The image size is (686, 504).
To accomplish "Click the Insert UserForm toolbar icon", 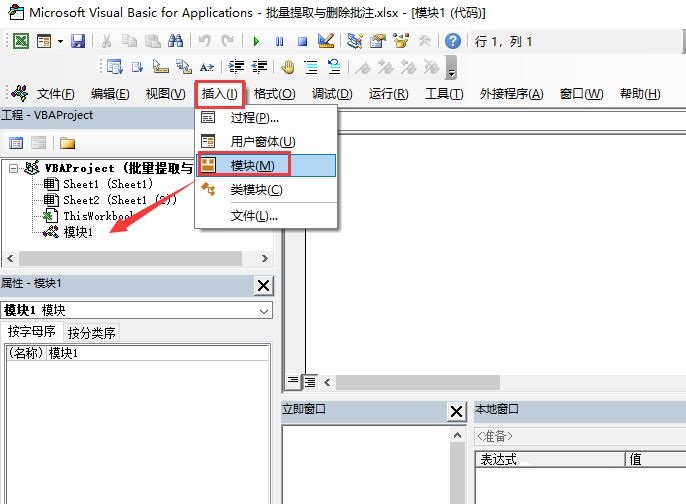I will coord(44,41).
